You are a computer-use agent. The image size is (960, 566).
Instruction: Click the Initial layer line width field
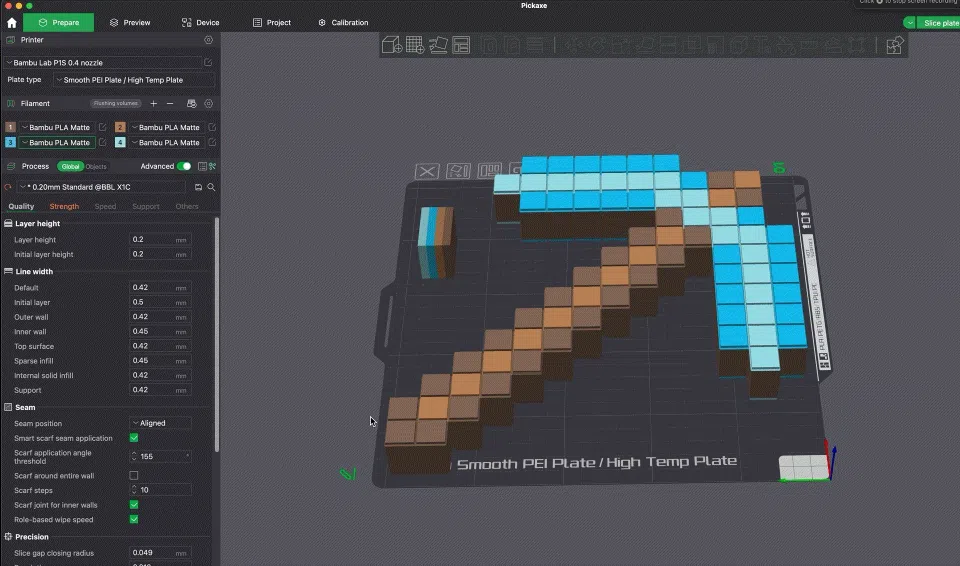(x=160, y=302)
